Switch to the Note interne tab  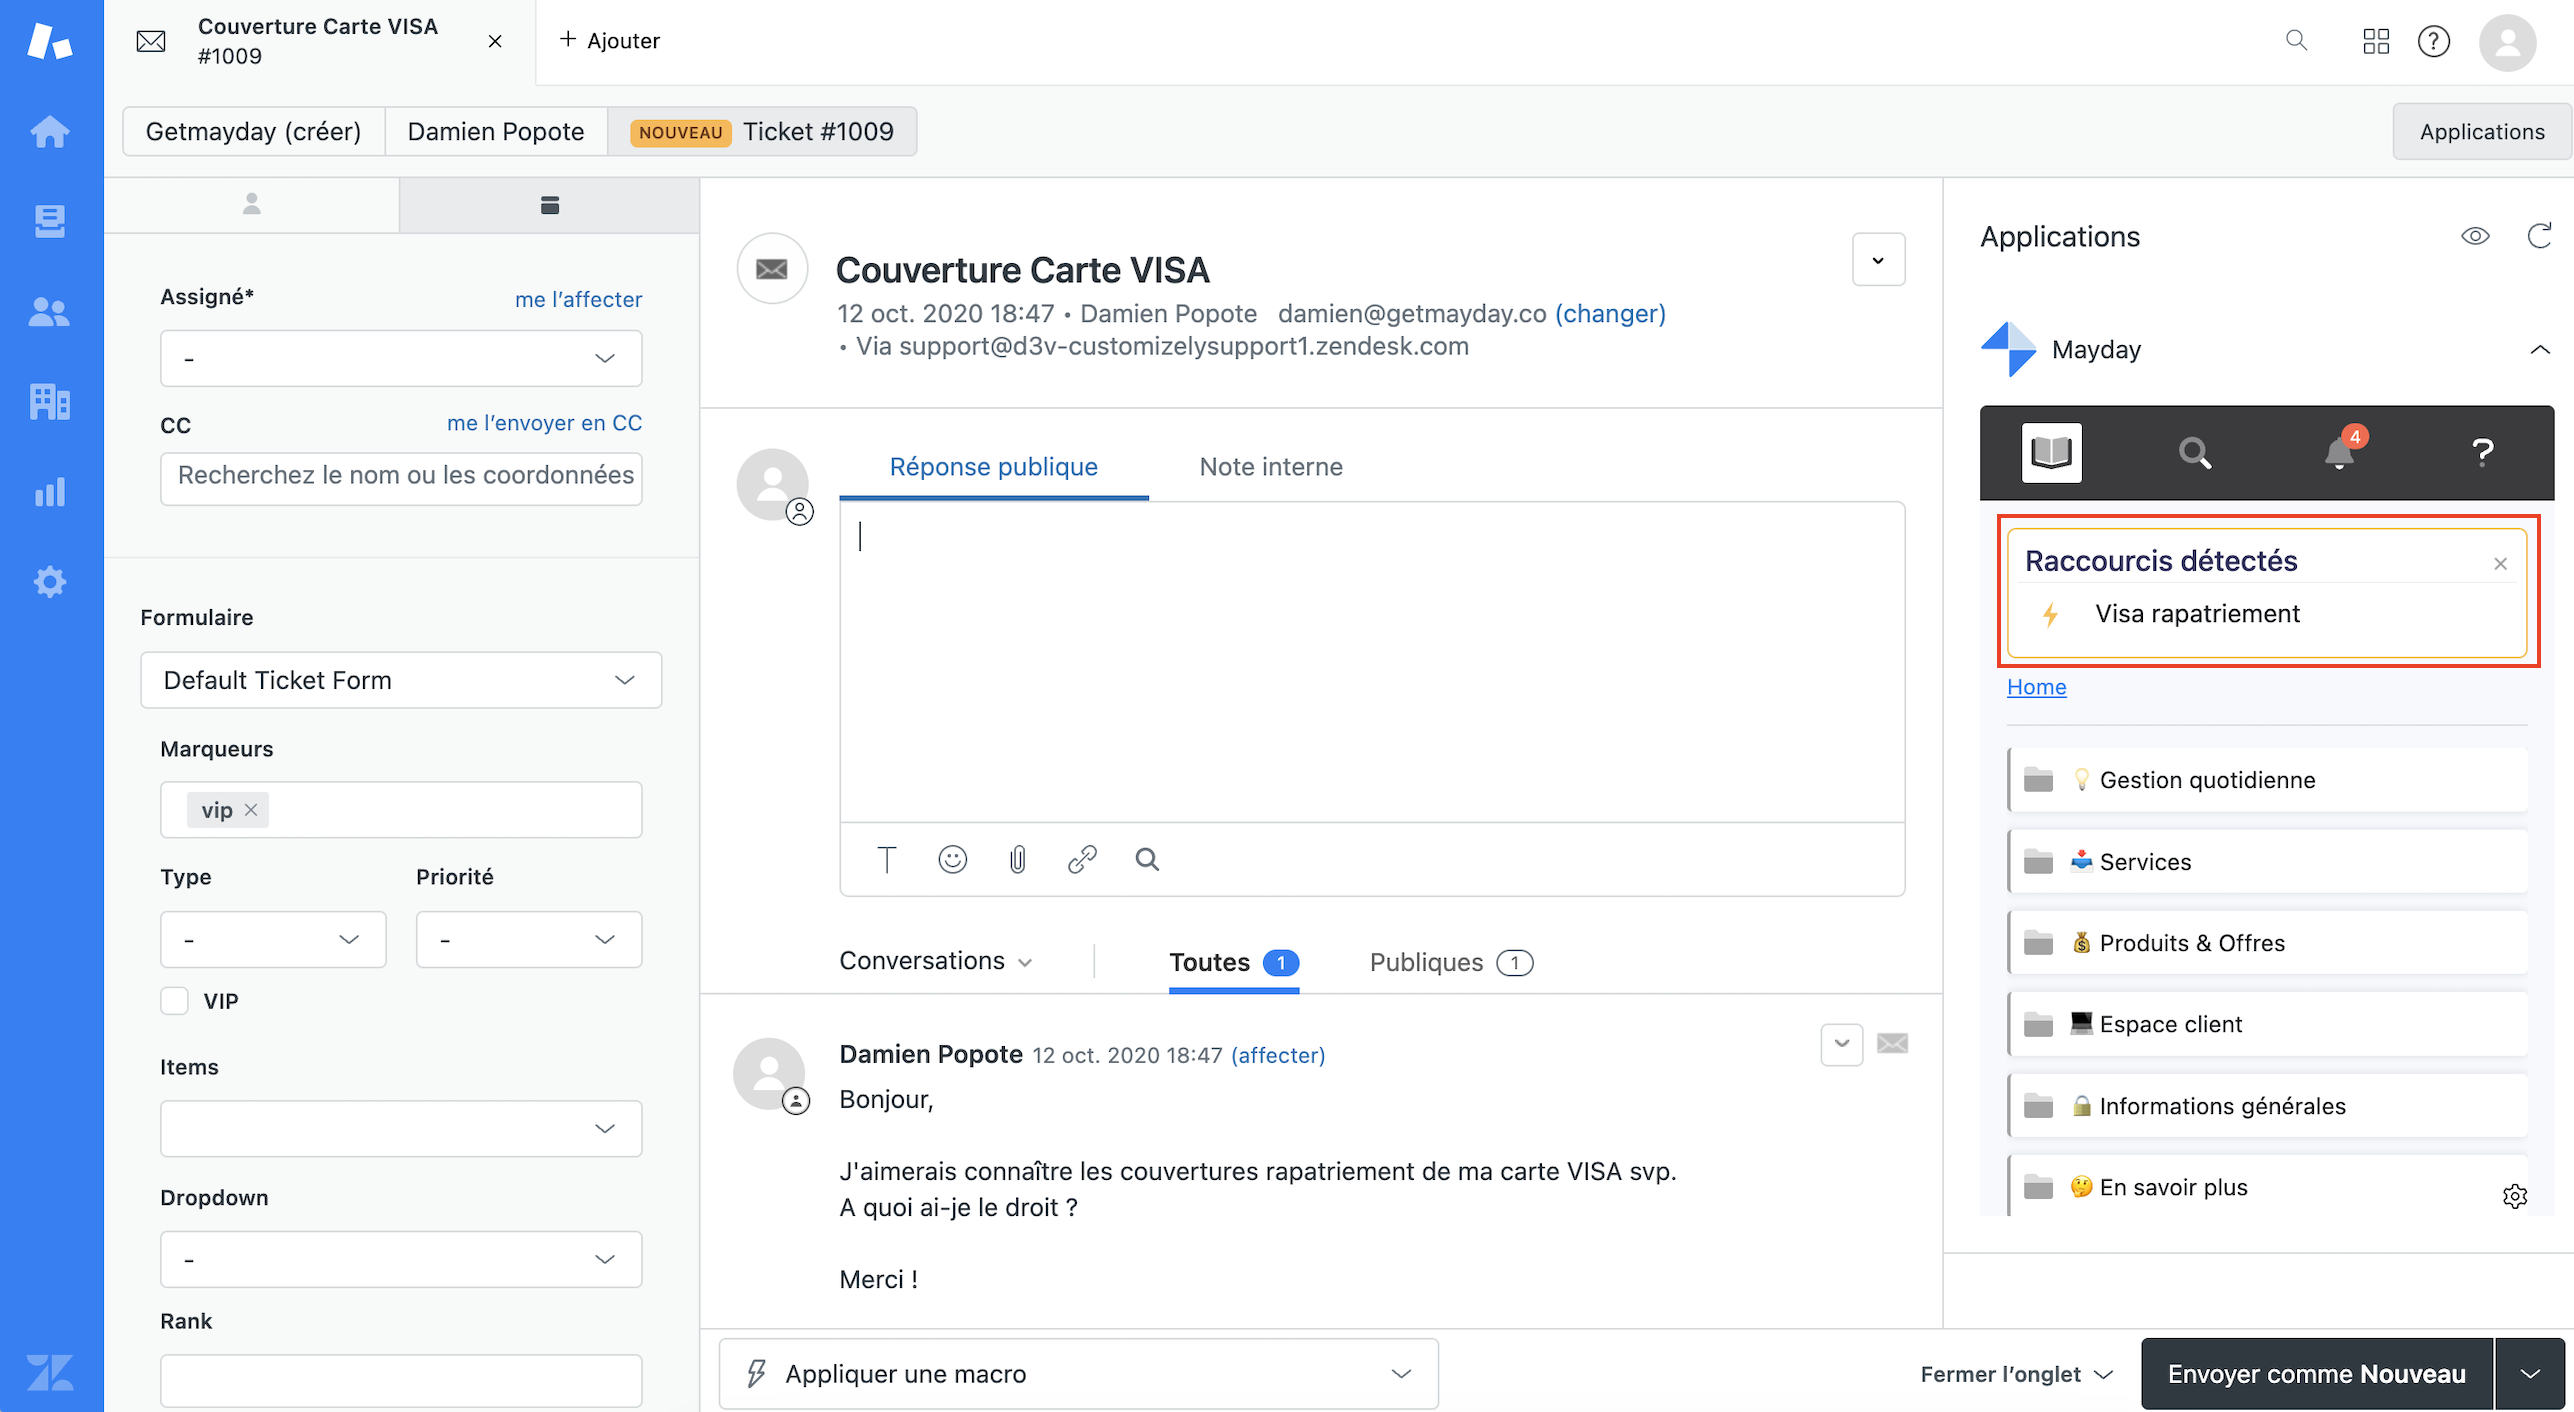click(1270, 467)
